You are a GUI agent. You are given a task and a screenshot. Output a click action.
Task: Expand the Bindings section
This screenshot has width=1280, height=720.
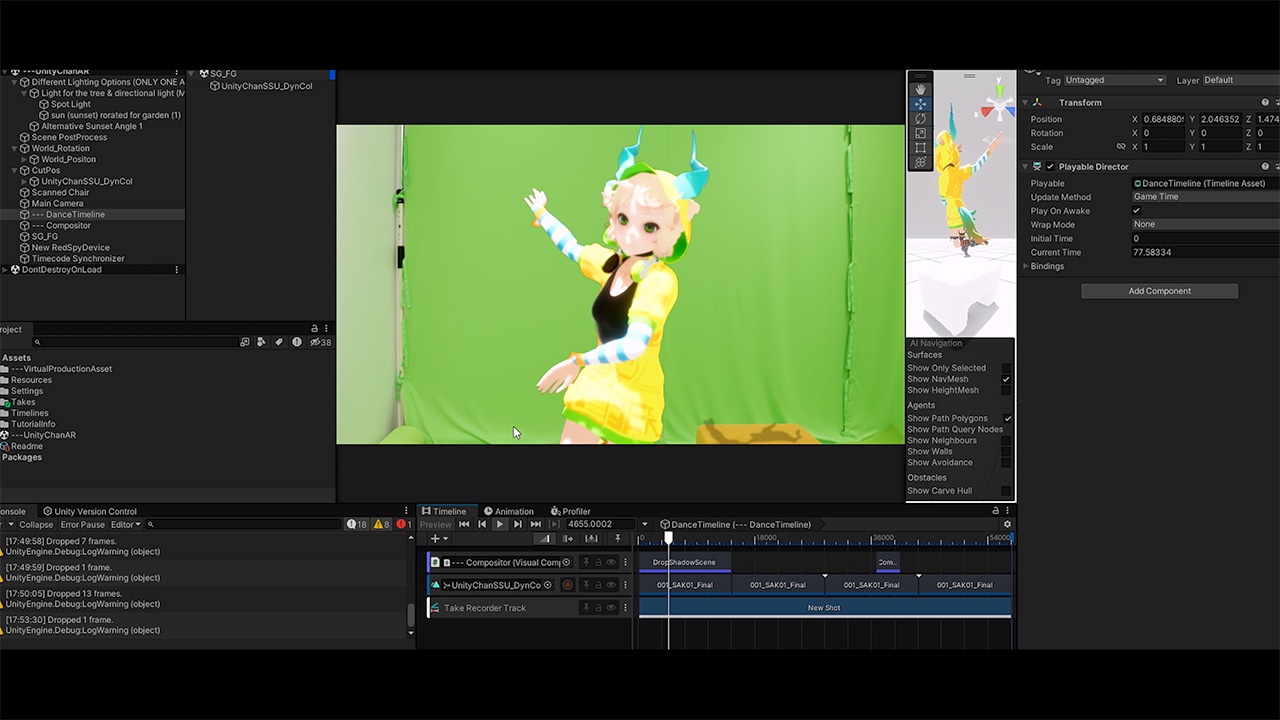coord(1026,266)
